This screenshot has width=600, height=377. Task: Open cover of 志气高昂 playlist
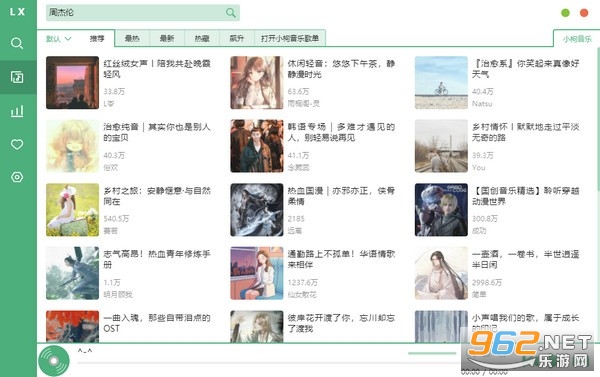(x=72, y=273)
